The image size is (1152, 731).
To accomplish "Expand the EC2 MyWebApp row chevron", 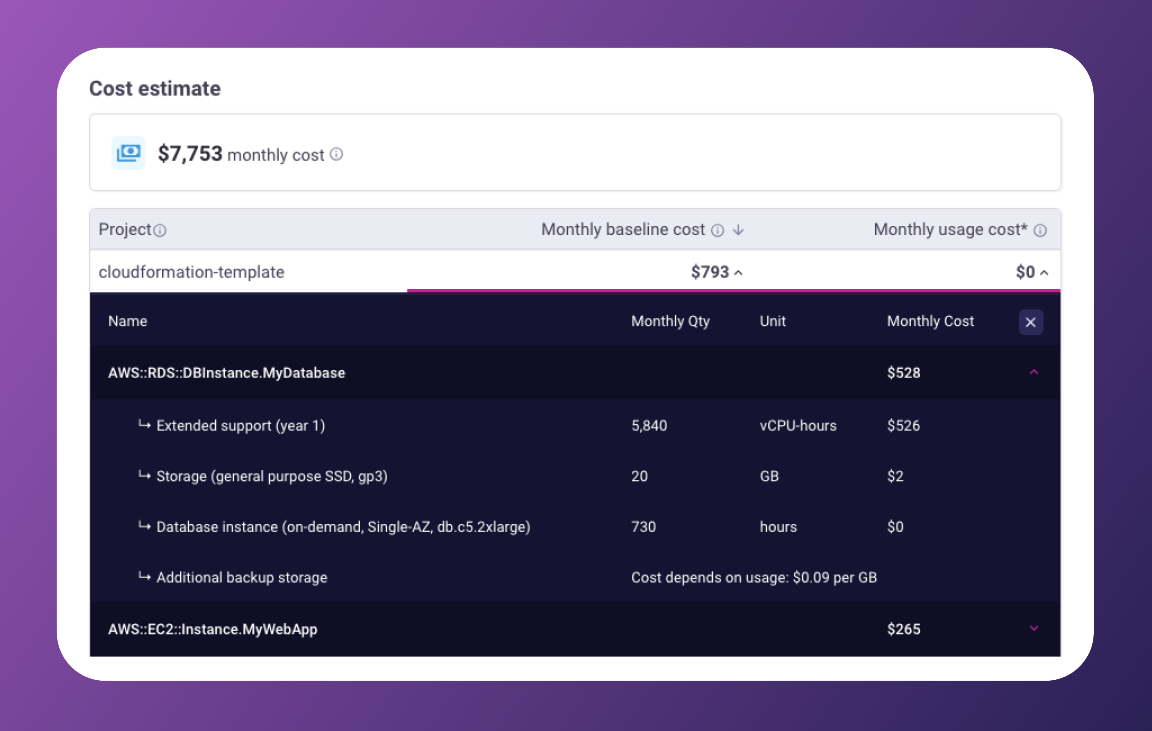I will click(1034, 629).
